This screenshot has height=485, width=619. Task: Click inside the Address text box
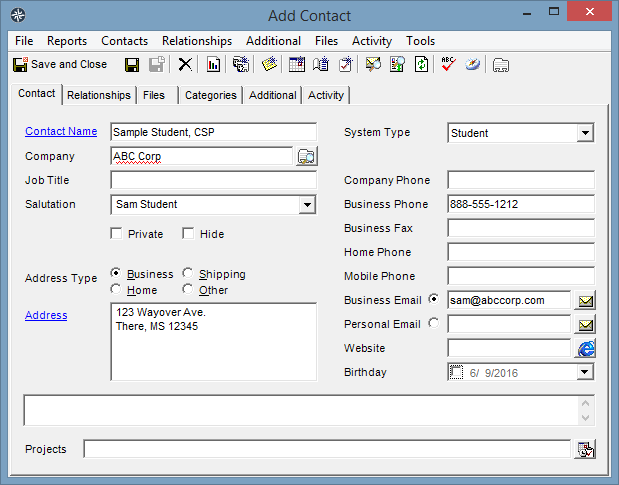[x=214, y=342]
